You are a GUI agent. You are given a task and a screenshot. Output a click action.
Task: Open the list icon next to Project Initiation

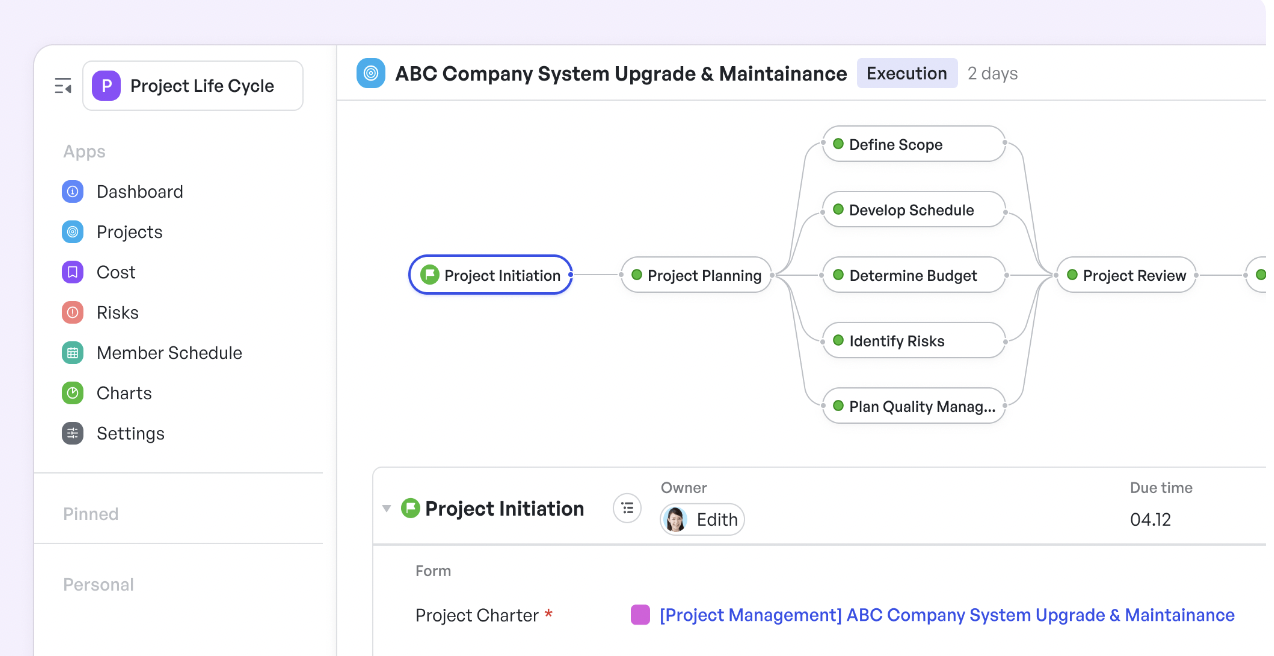click(x=627, y=508)
